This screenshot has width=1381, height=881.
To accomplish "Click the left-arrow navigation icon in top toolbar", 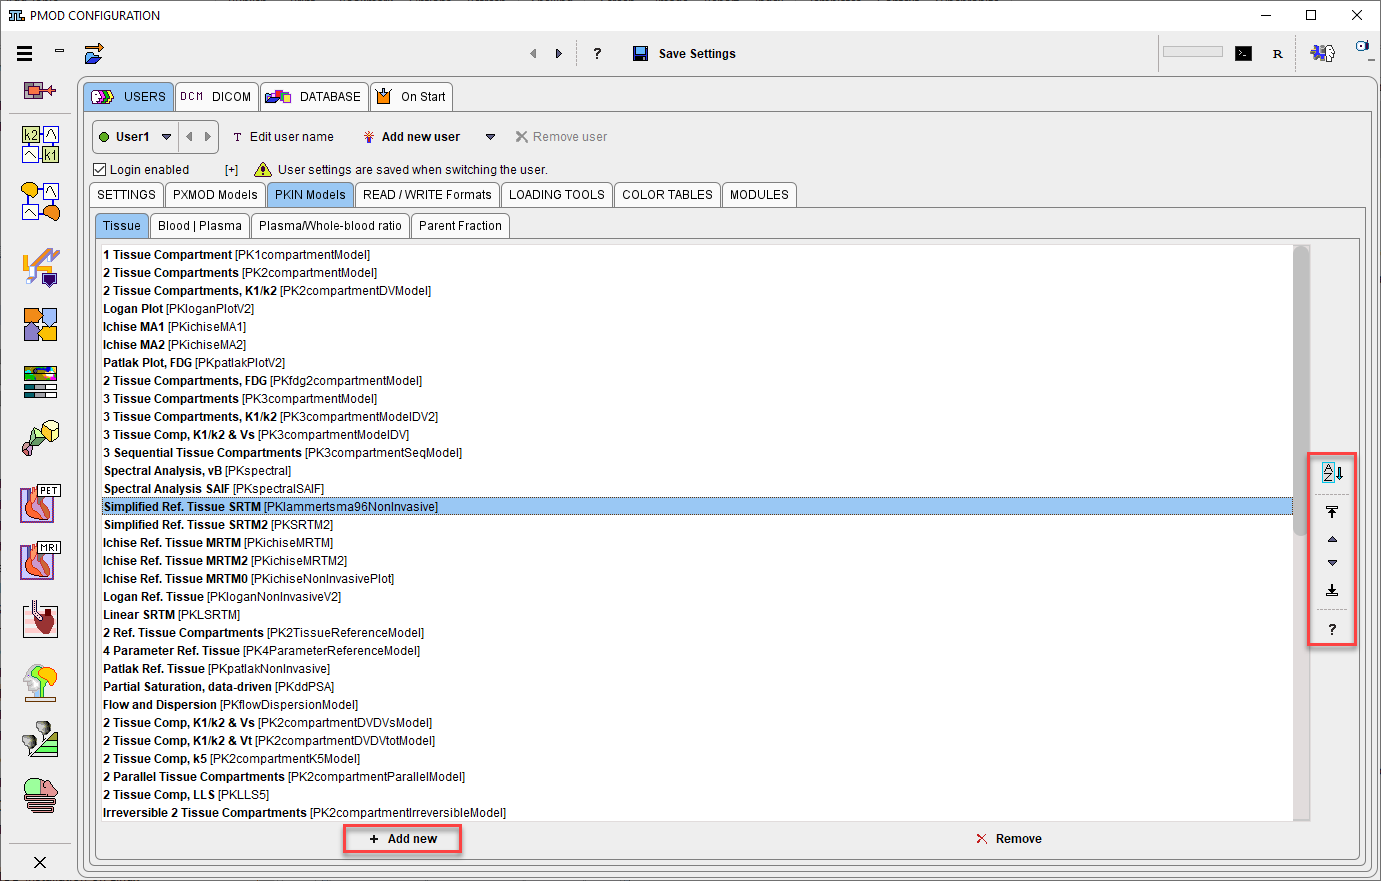I will pos(533,54).
